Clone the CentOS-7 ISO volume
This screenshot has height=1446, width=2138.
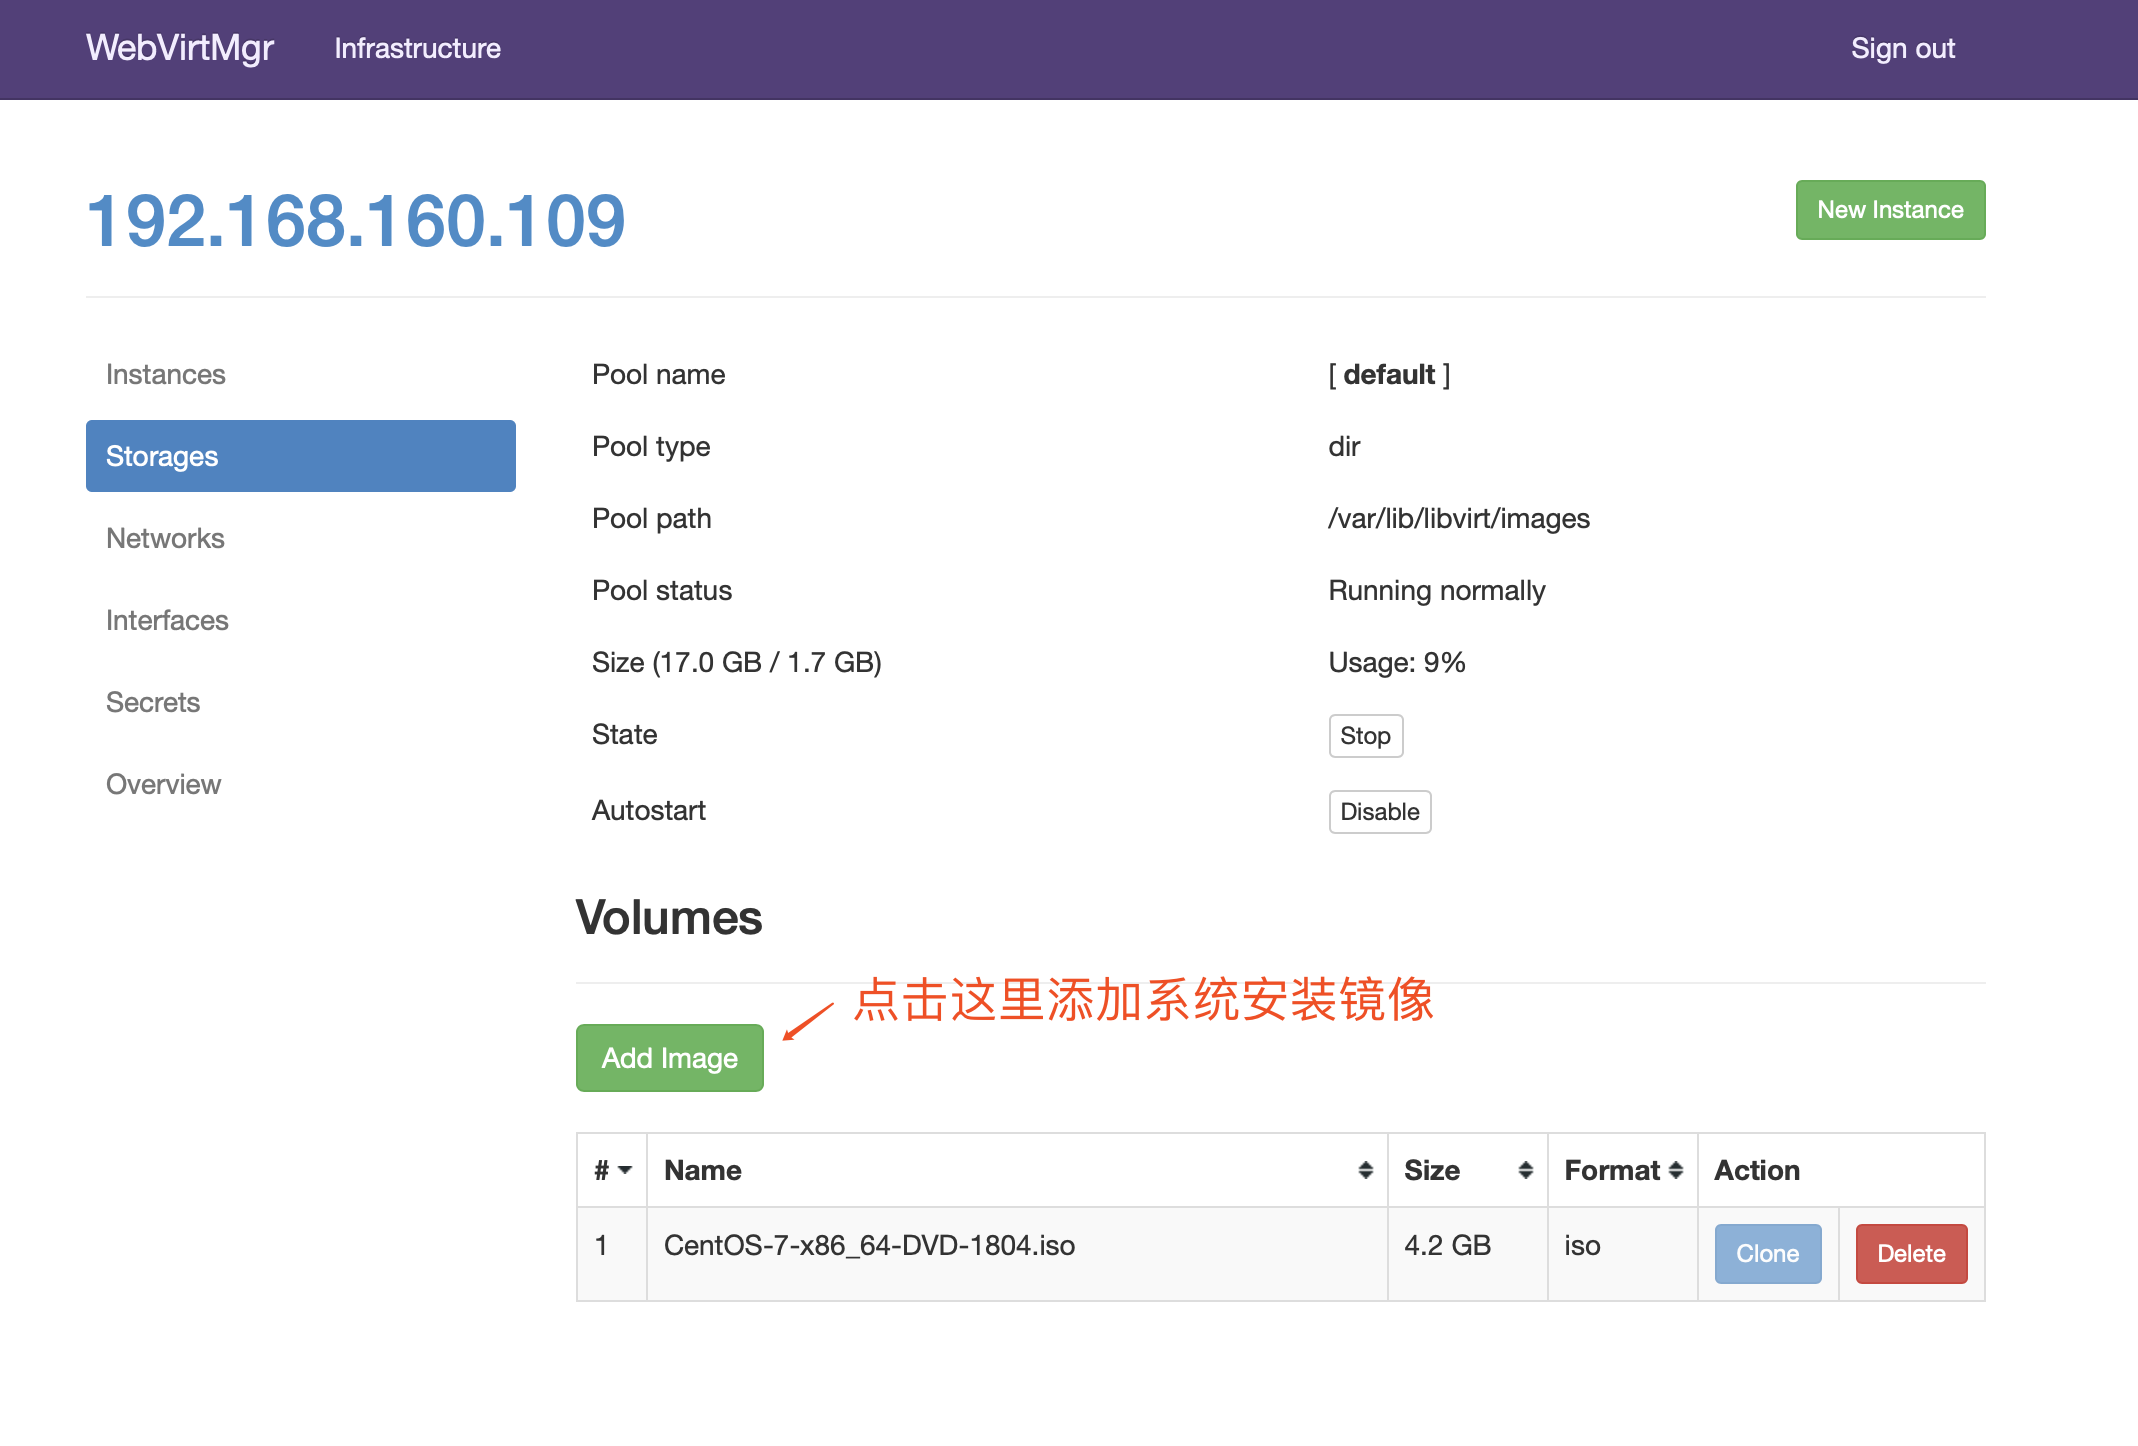[x=1767, y=1253]
